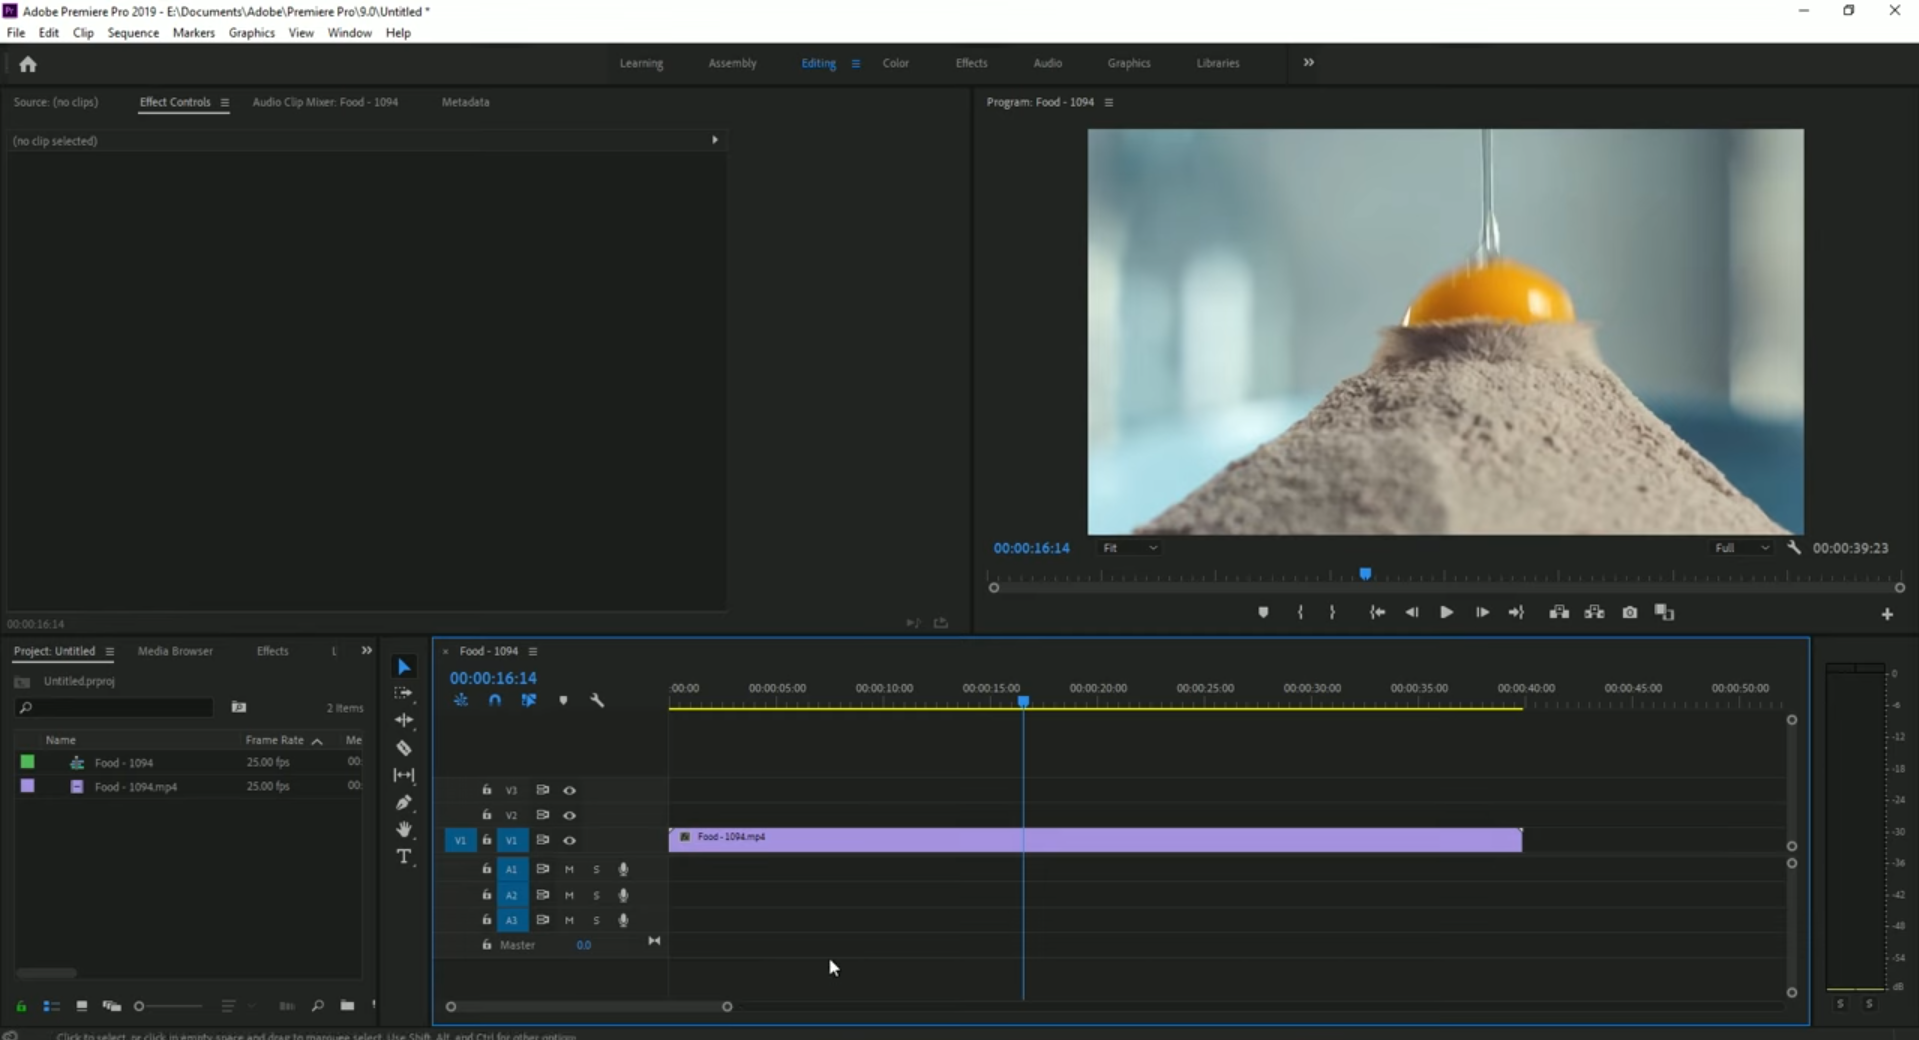This screenshot has height=1040, width=1919.
Task: Toggle lock on track V2
Action: tap(487, 815)
